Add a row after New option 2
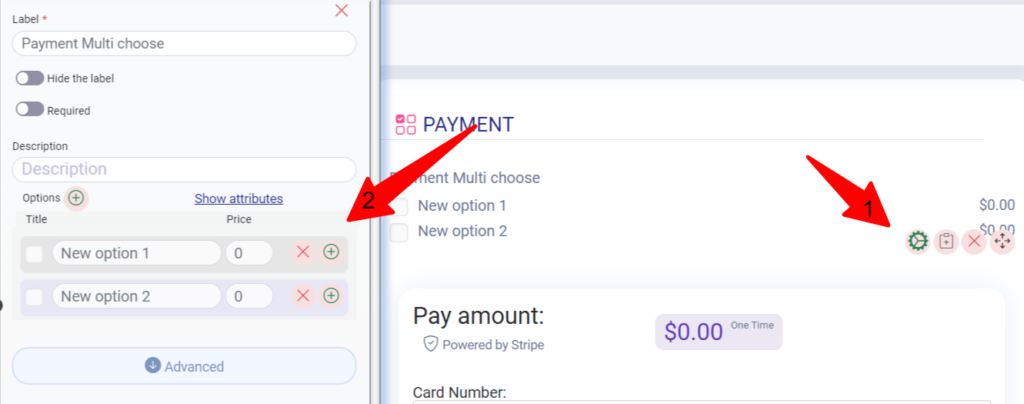Image resolution: width=1024 pixels, height=404 pixels. click(x=332, y=296)
